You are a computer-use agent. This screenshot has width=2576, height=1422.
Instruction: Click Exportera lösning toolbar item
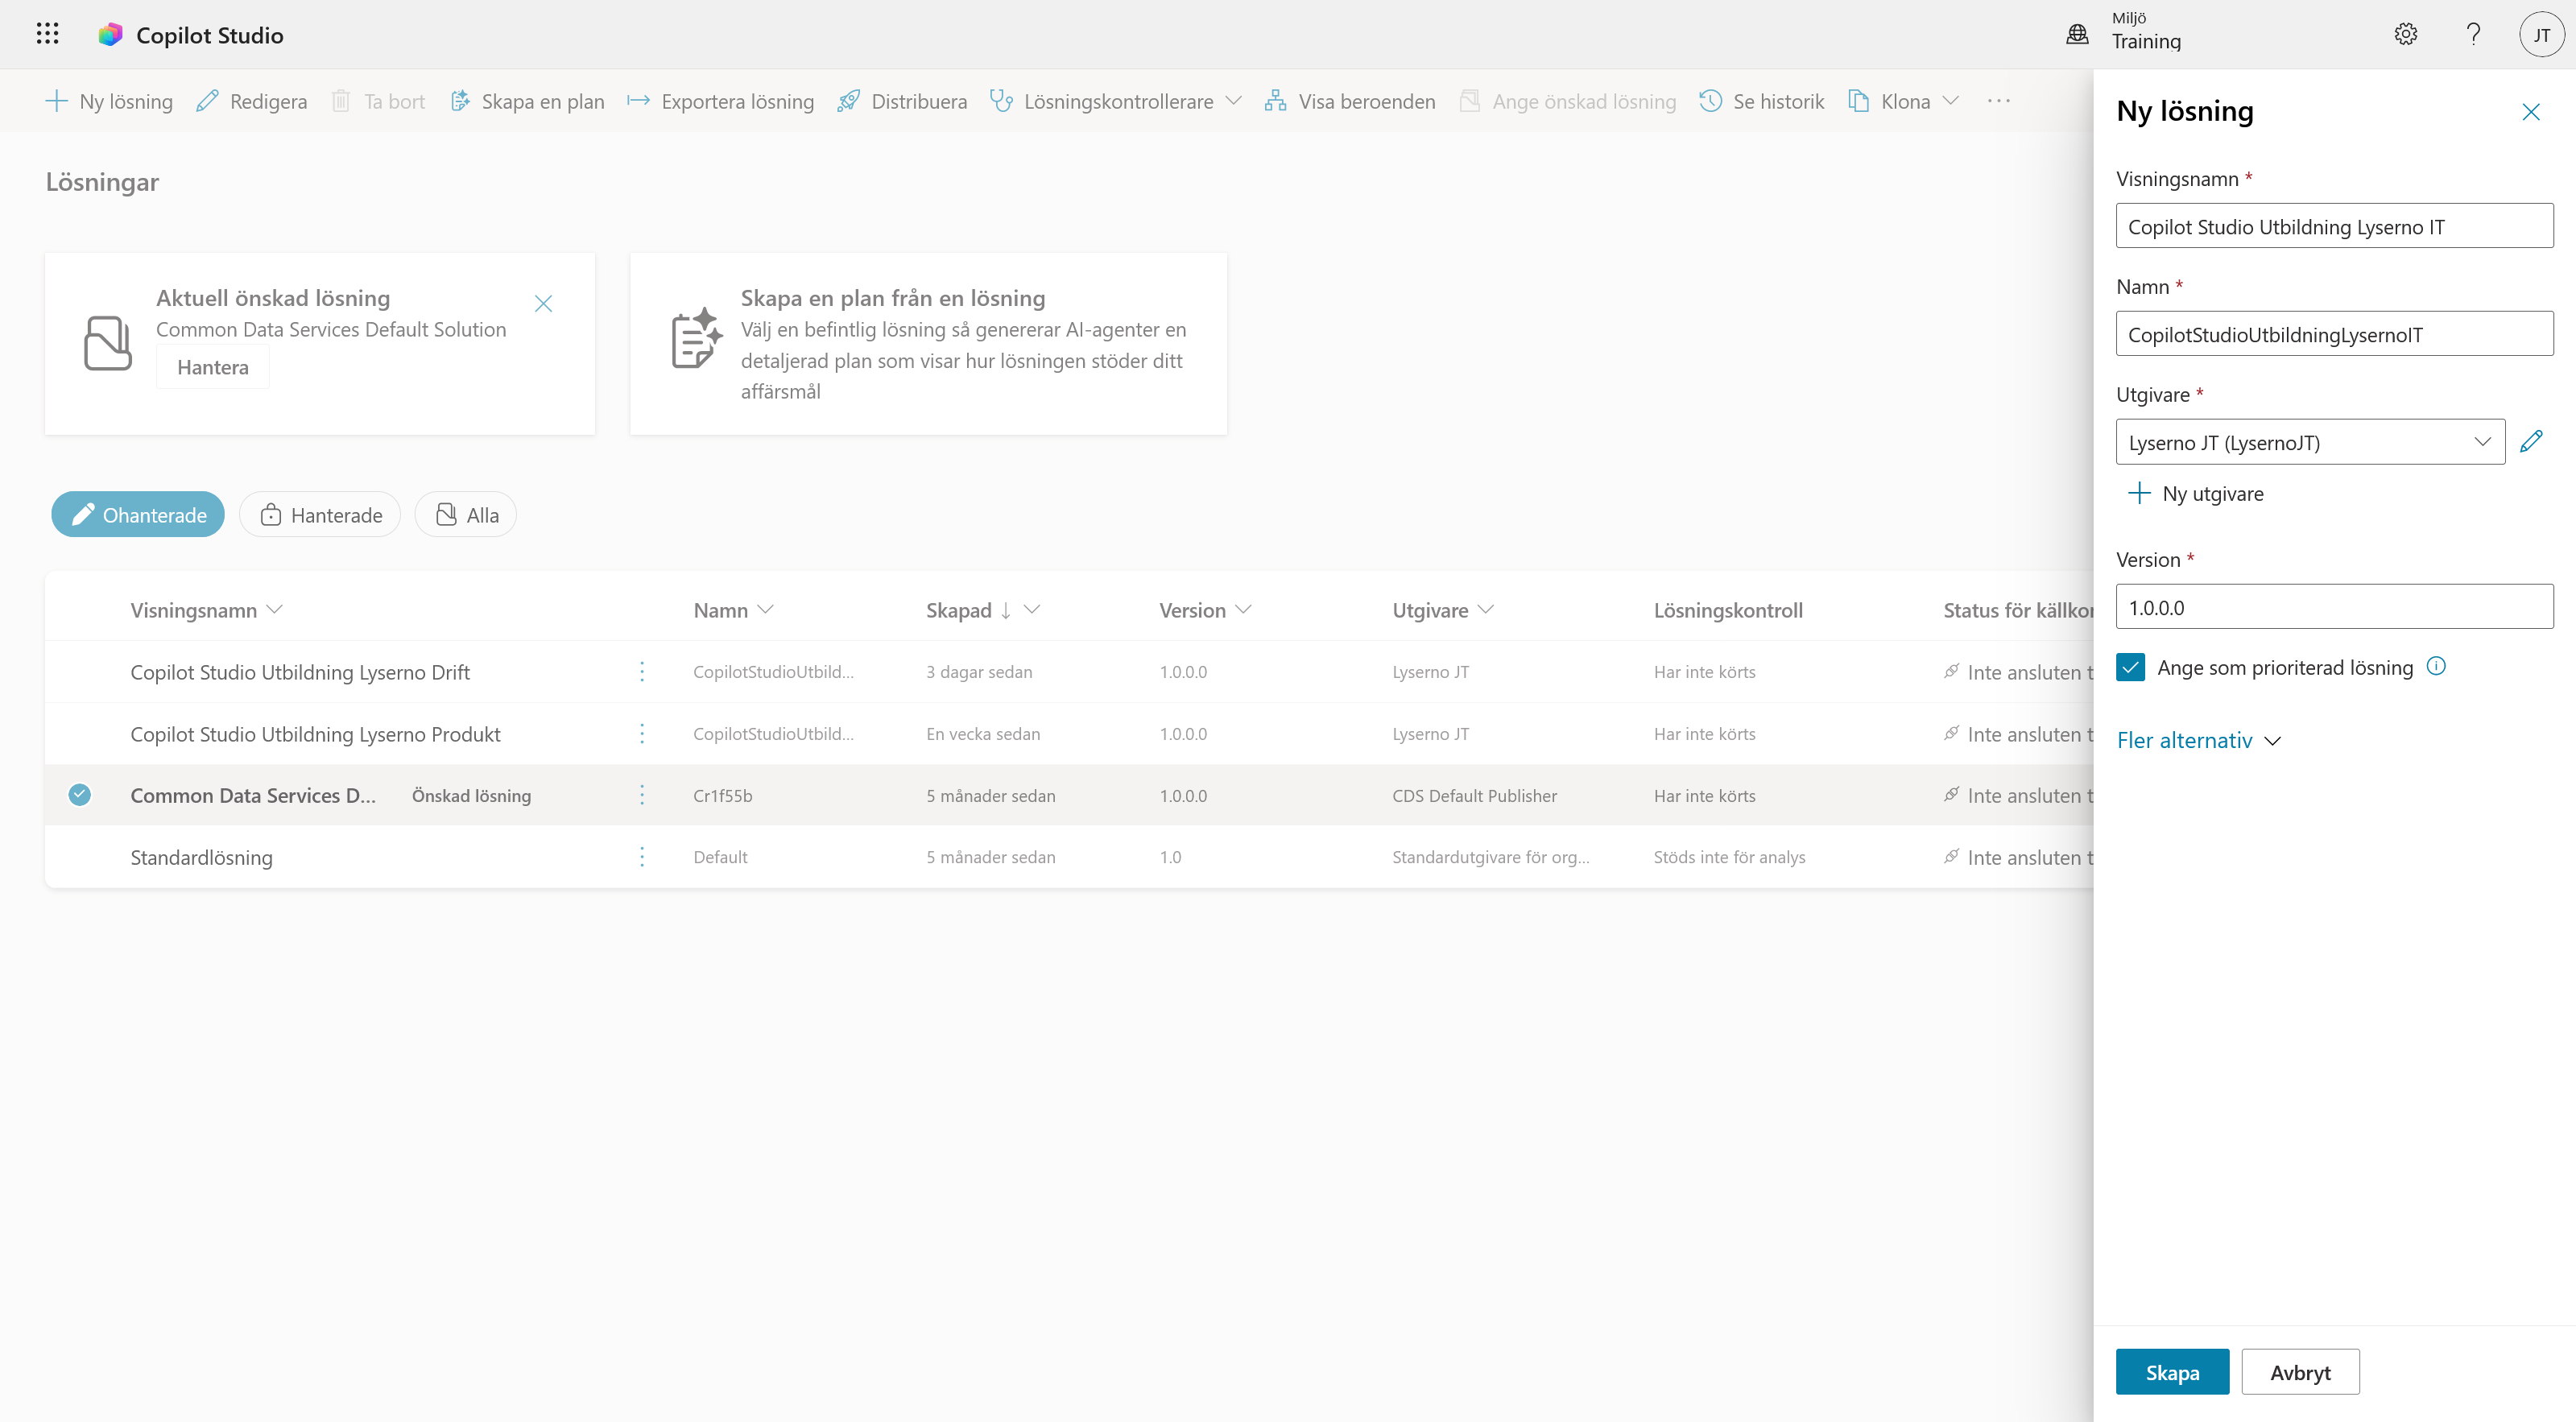720,101
